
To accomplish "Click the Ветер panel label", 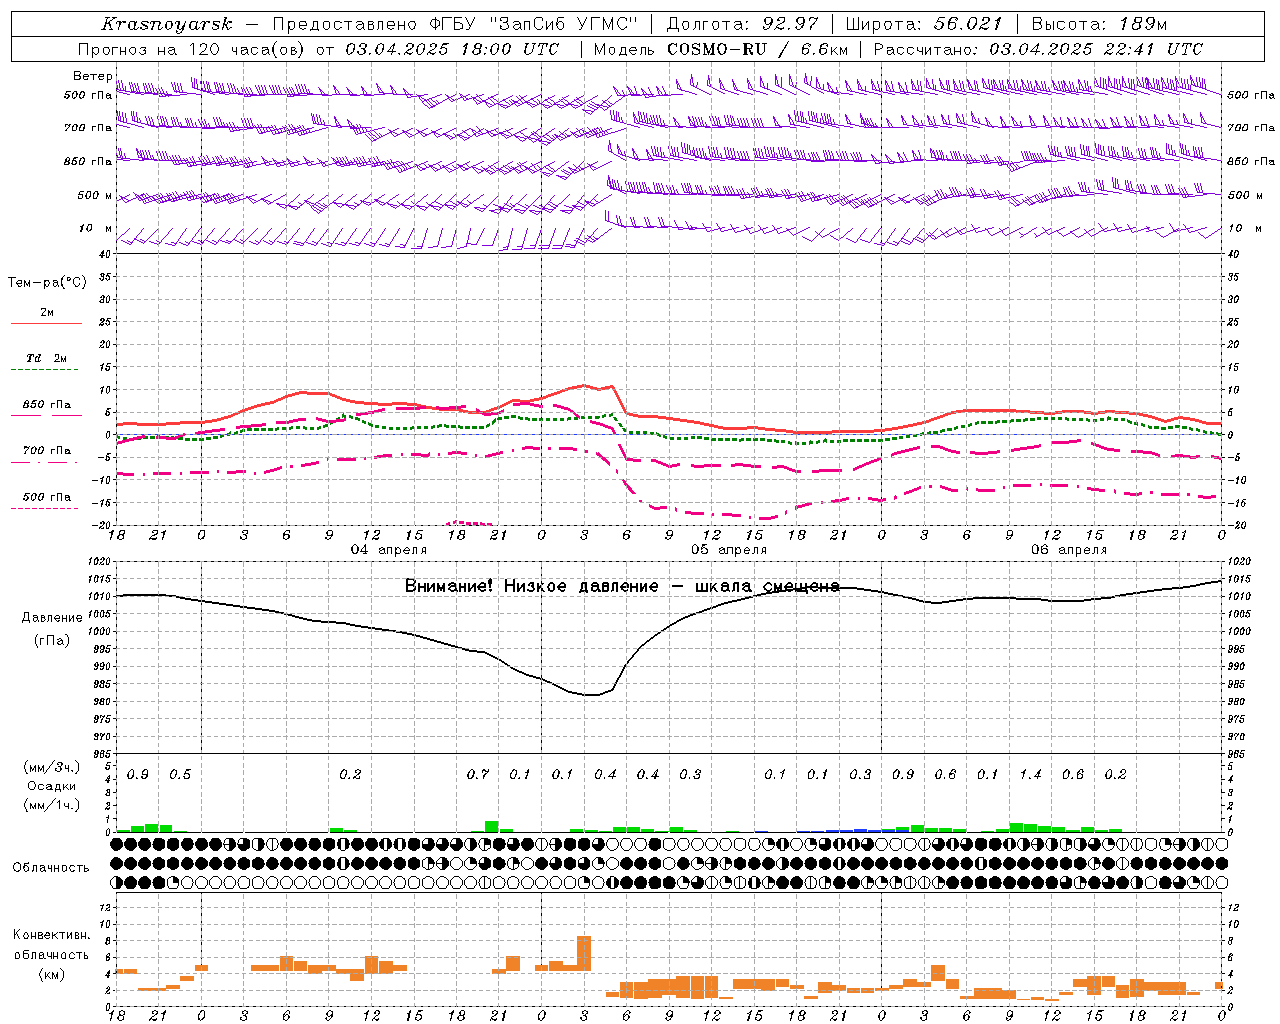I will [x=92, y=76].
